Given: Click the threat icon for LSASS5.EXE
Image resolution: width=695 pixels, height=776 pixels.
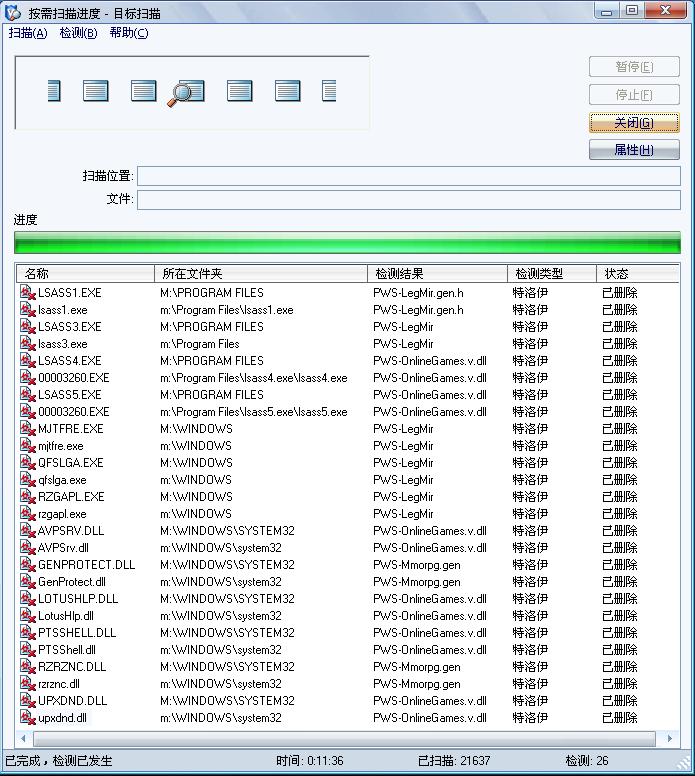Looking at the screenshot, I should (x=27, y=394).
